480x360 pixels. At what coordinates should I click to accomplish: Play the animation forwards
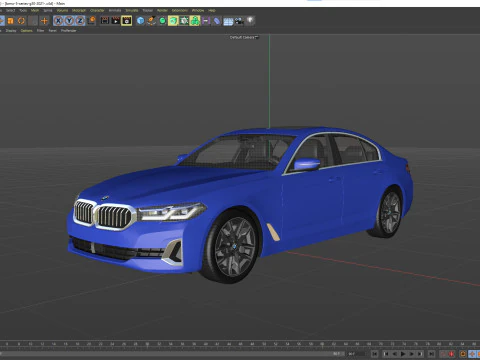pyautogui.click(x=403, y=354)
